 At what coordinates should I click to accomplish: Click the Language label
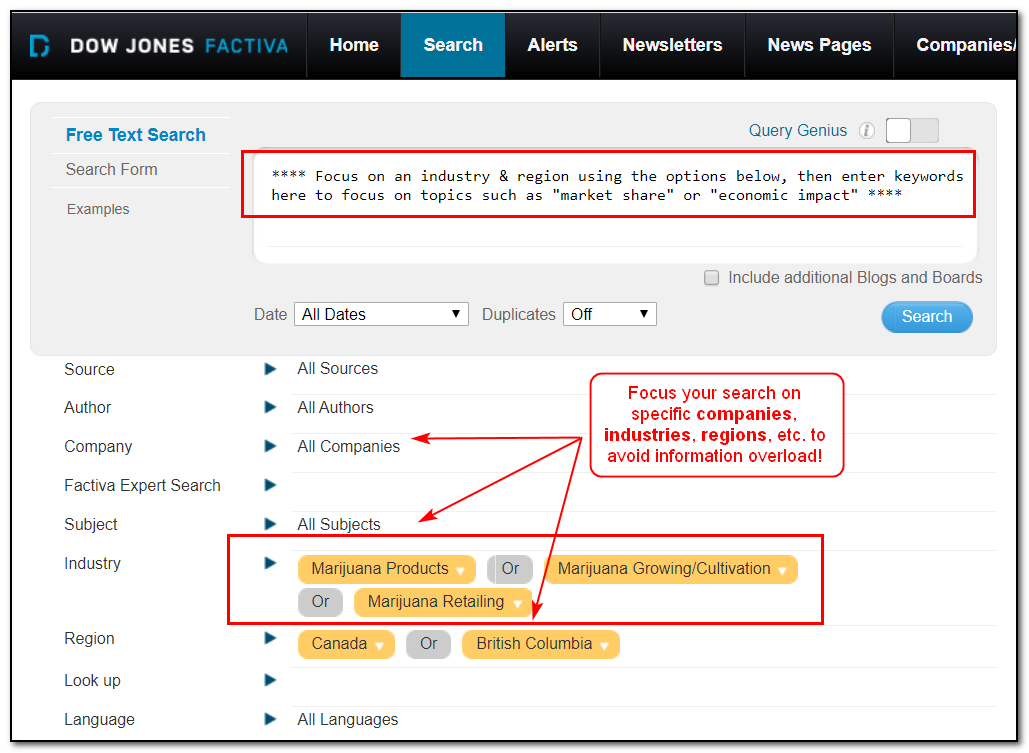pos(99,720)
